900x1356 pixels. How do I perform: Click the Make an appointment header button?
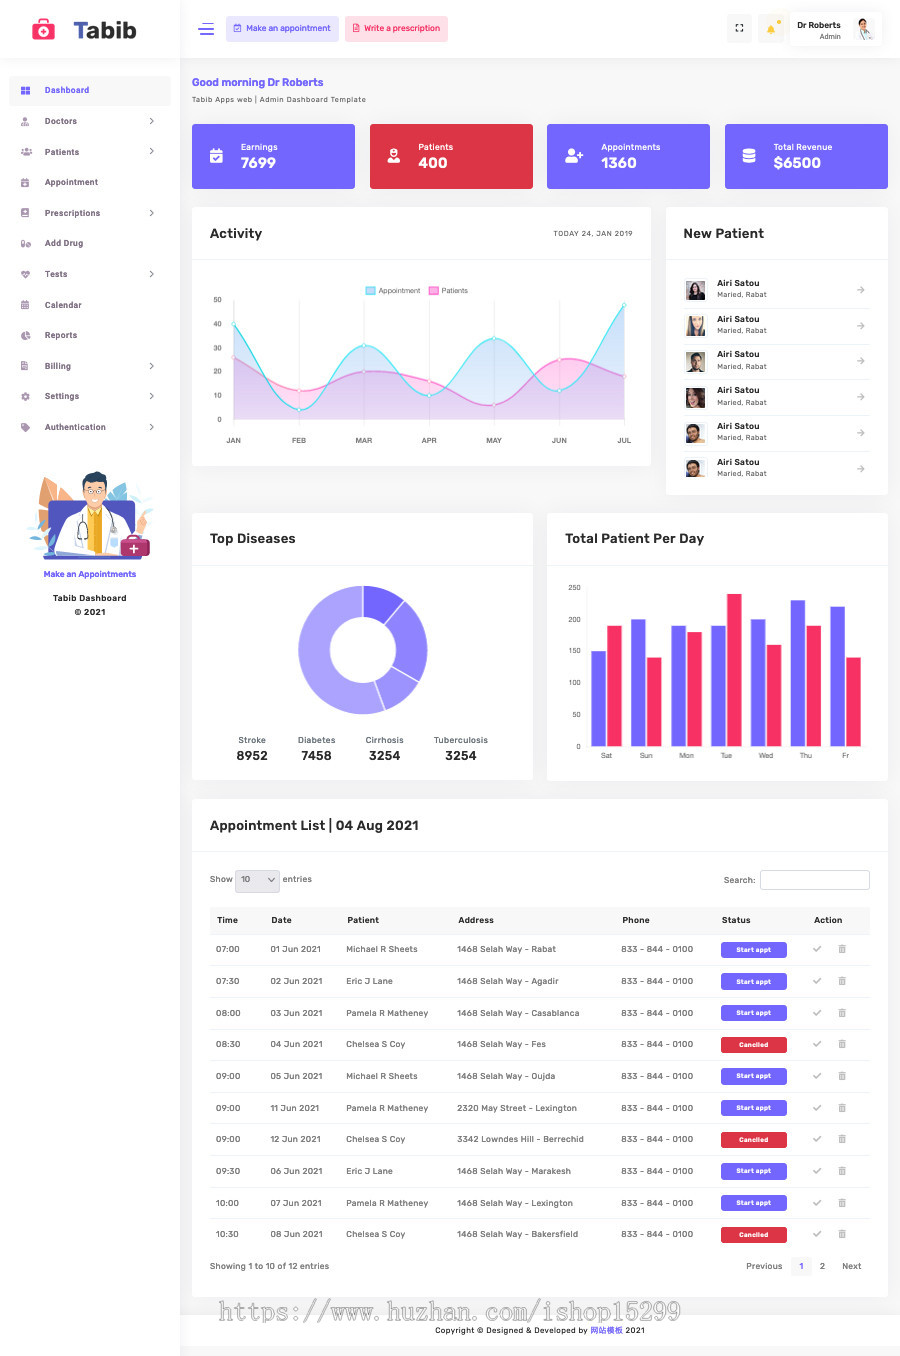pos(282,29)
